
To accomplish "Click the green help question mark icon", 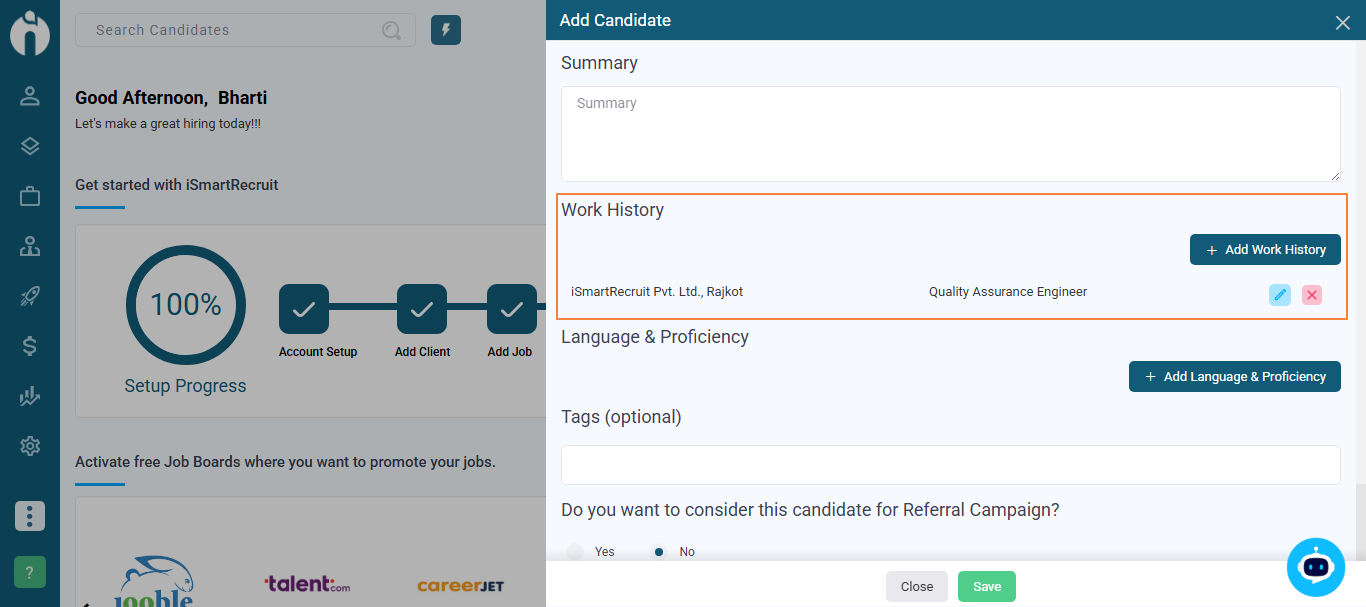I will (30, 572).
